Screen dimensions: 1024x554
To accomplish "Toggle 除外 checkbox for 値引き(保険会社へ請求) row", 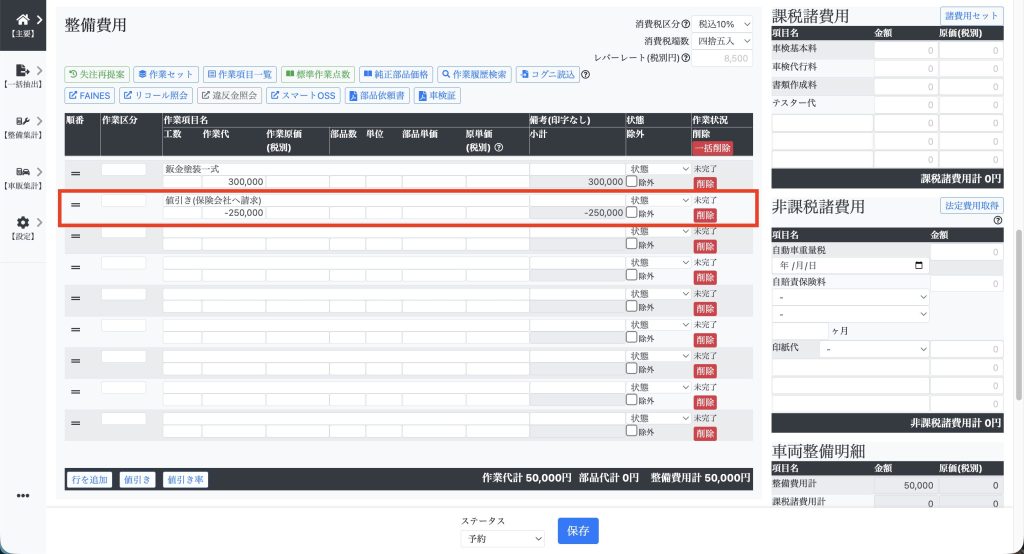I will coord(631,213).
